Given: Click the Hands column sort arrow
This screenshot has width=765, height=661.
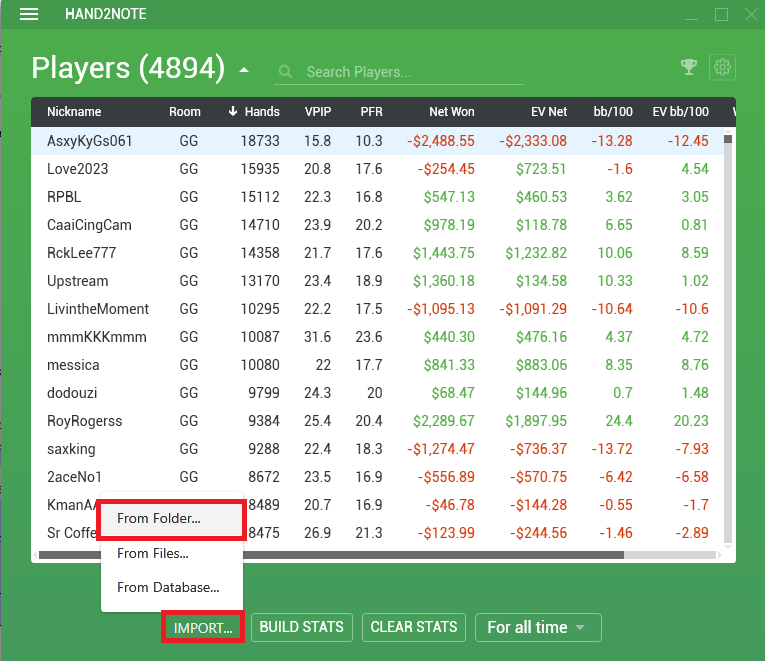Looking at the screenshot, I should pos(233,112).
